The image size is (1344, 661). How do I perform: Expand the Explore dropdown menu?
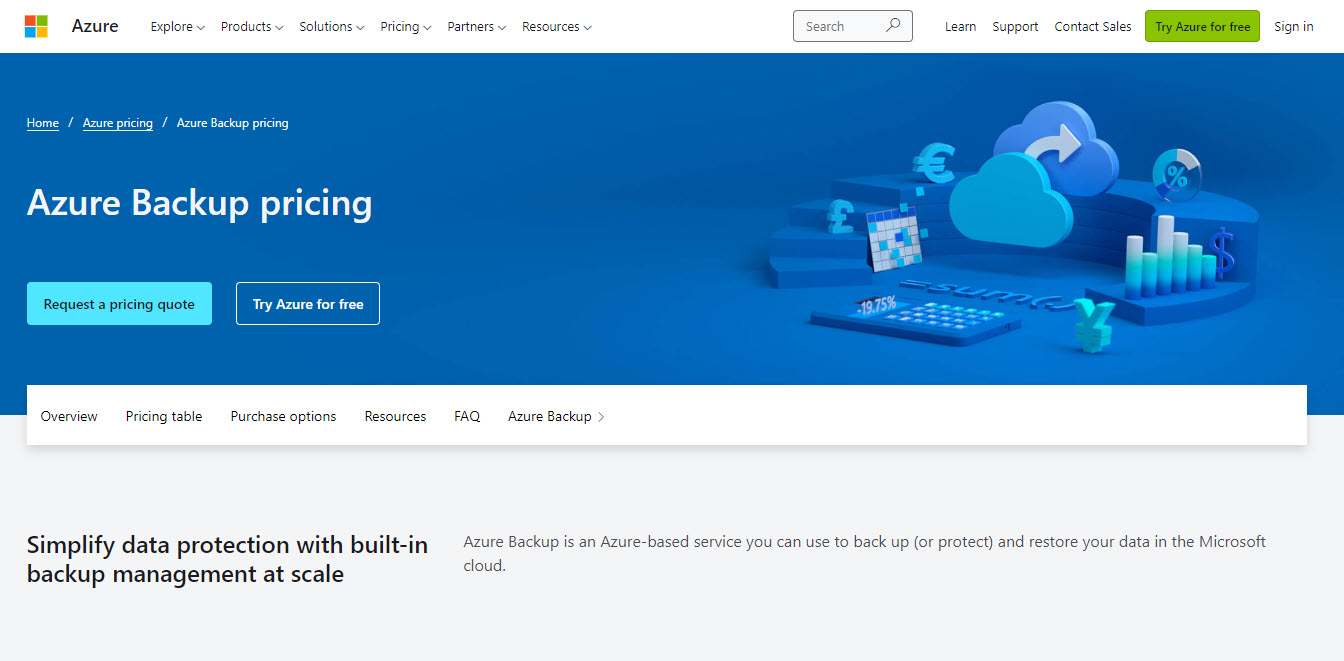point(177,27)
